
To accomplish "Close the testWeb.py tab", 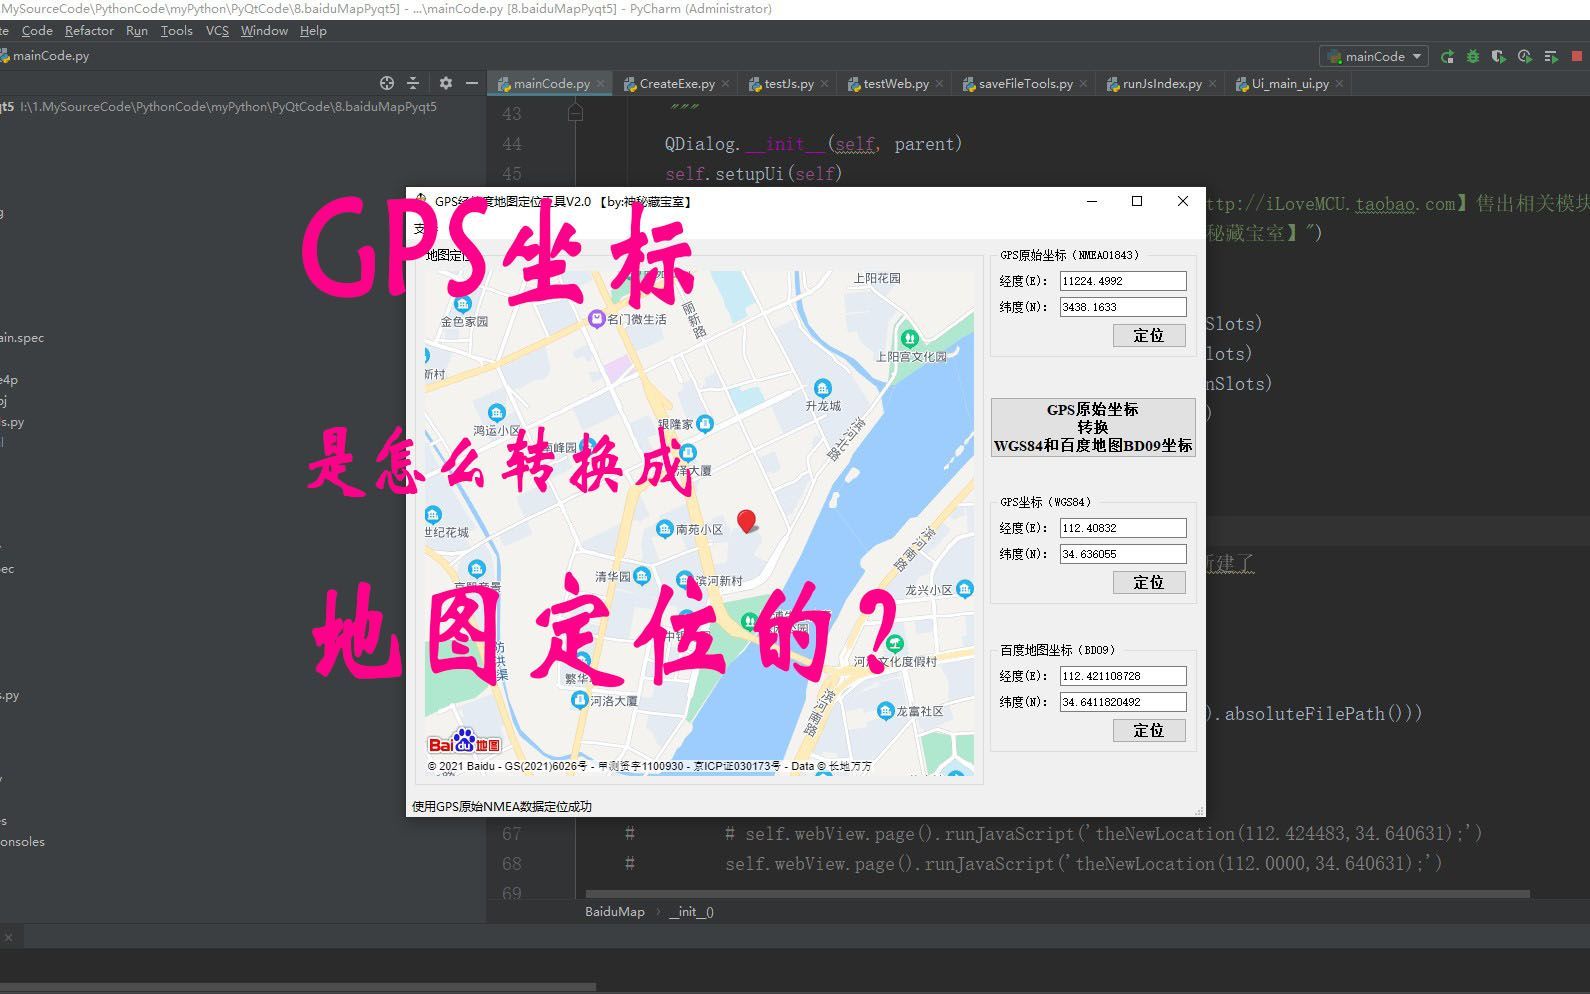I will point(940,84).
